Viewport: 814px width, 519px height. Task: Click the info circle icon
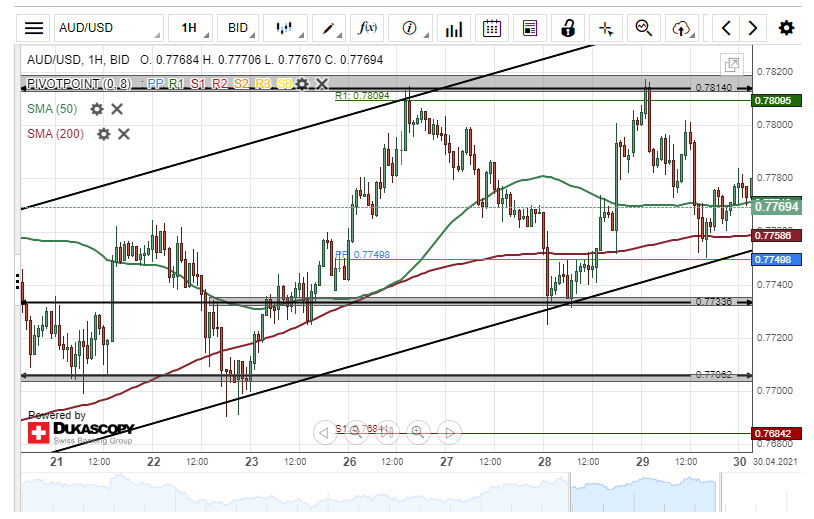[x=410, y=28]
